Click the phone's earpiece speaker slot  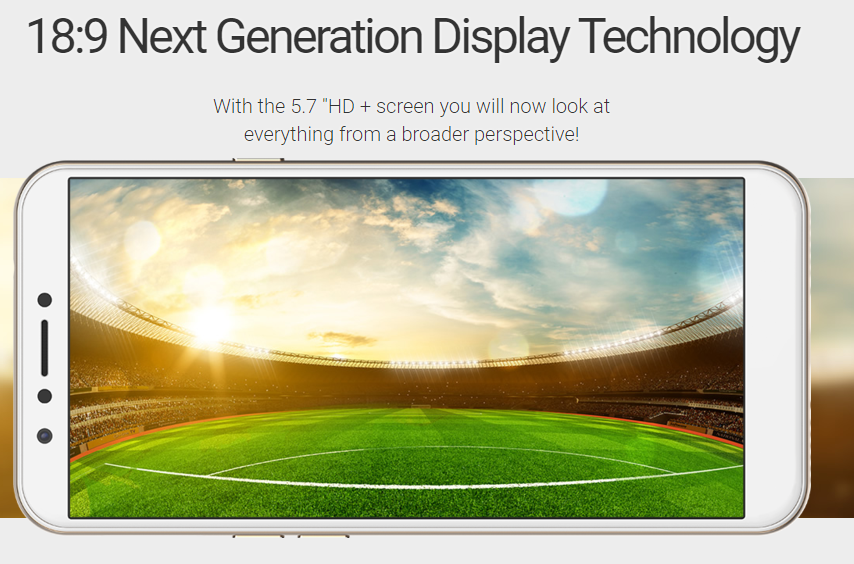click(45, 348)
